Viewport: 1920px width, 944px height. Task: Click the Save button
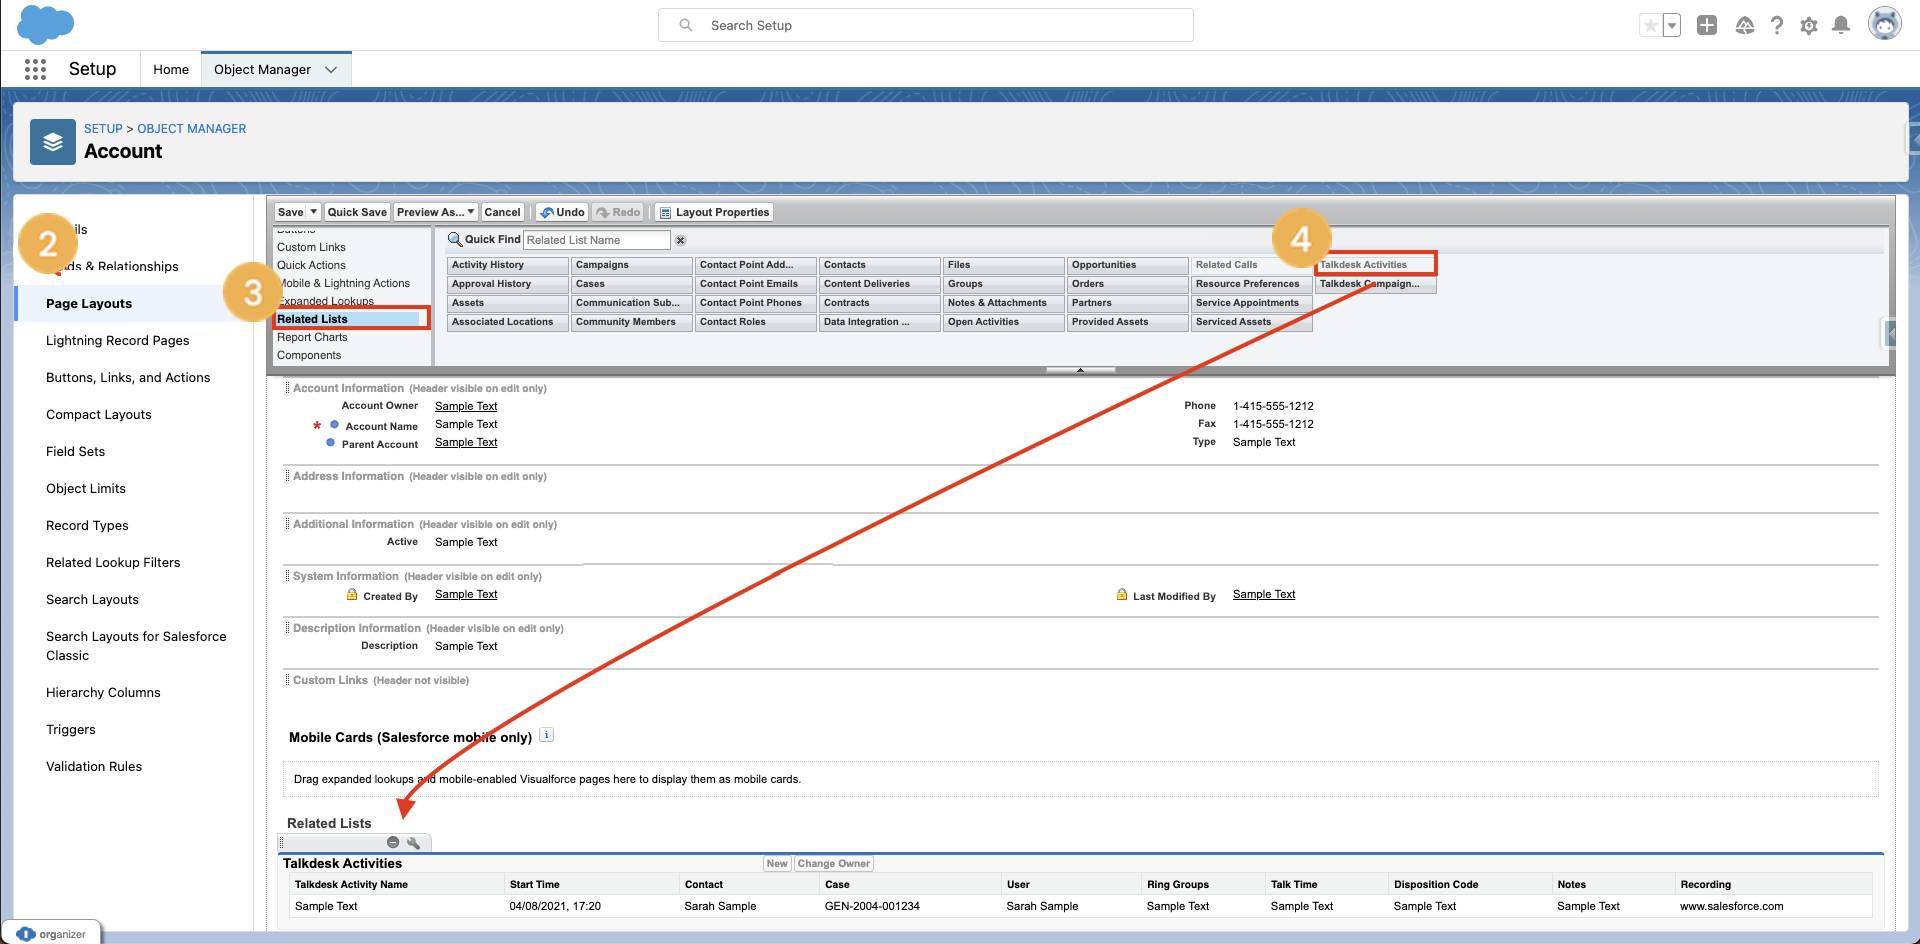(291, 212)
